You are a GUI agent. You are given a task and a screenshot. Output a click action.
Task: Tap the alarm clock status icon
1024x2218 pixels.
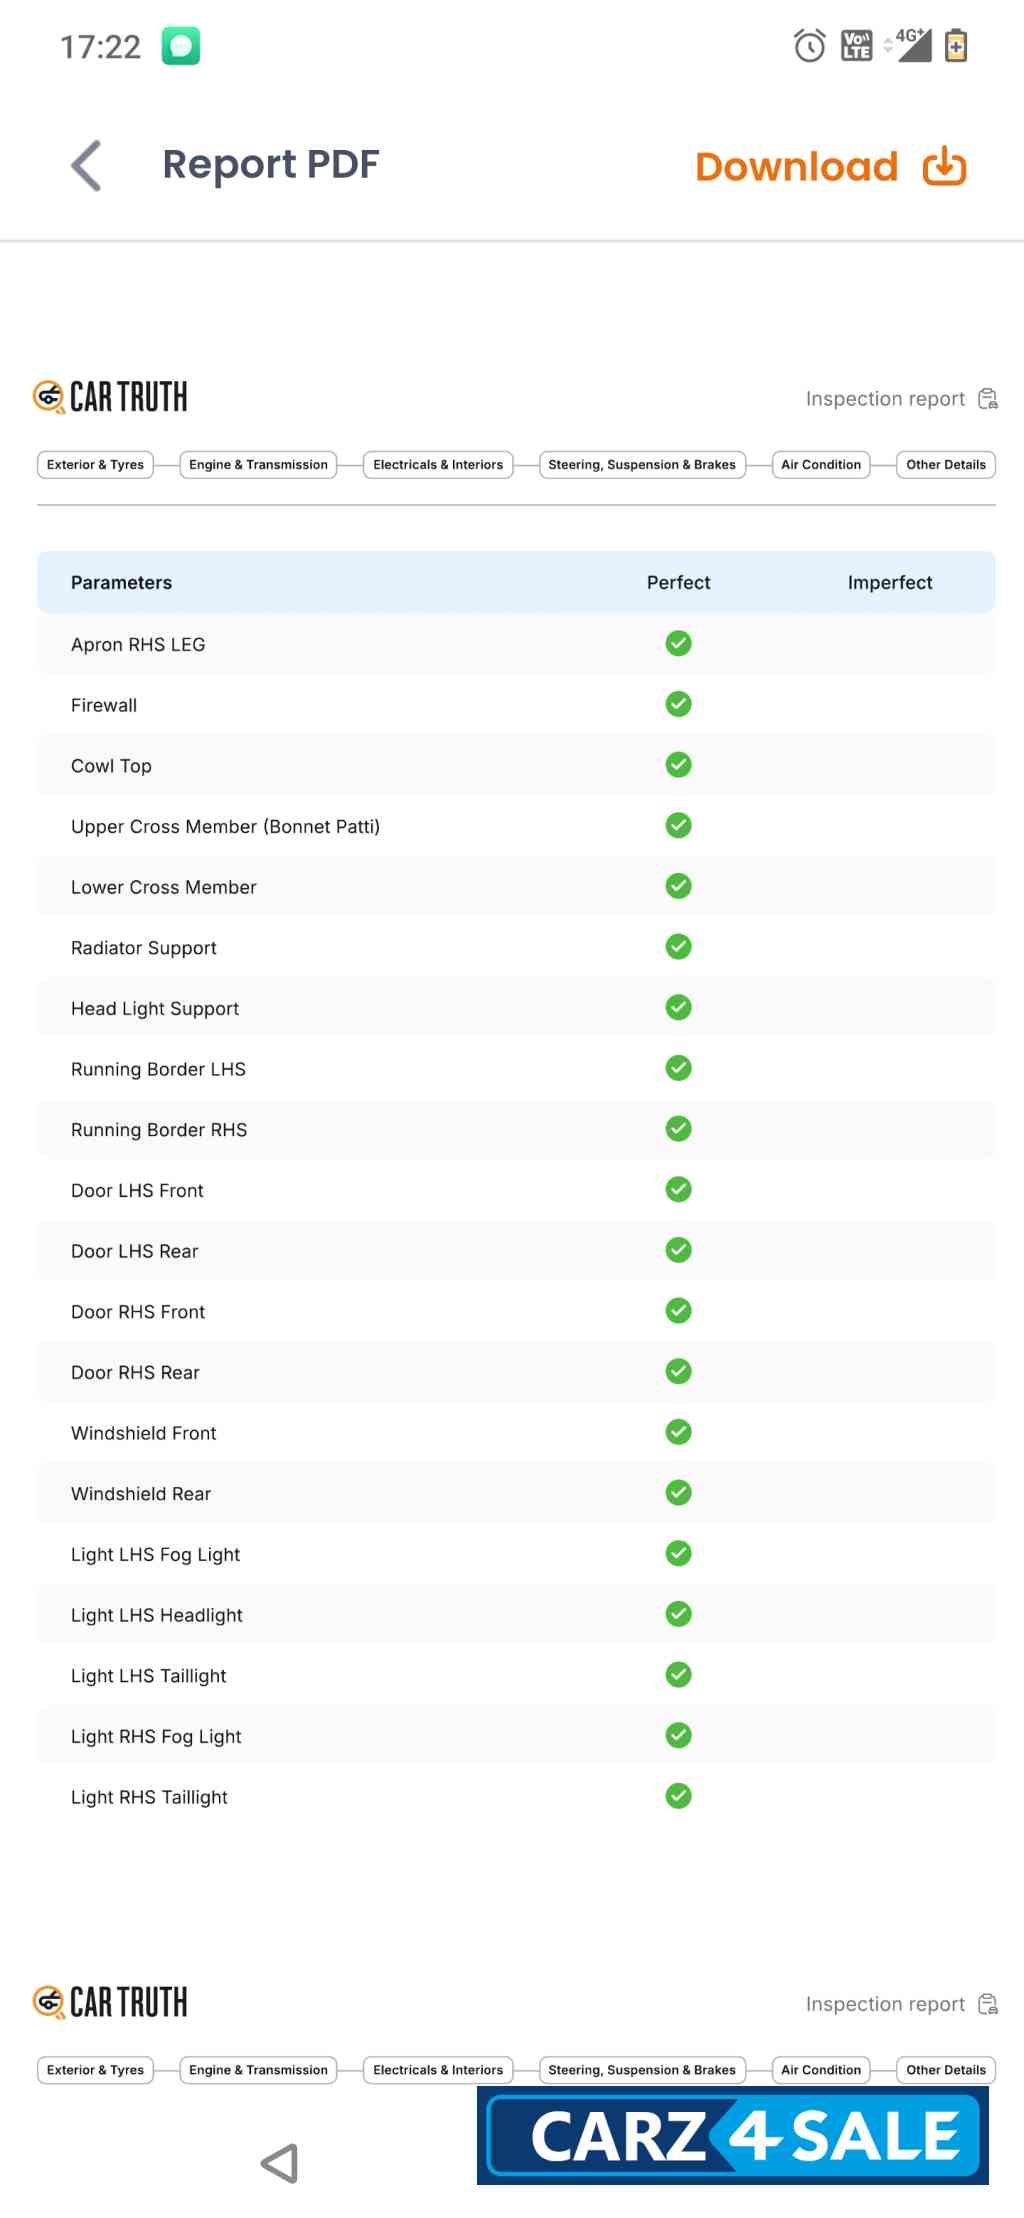point(809,46)
